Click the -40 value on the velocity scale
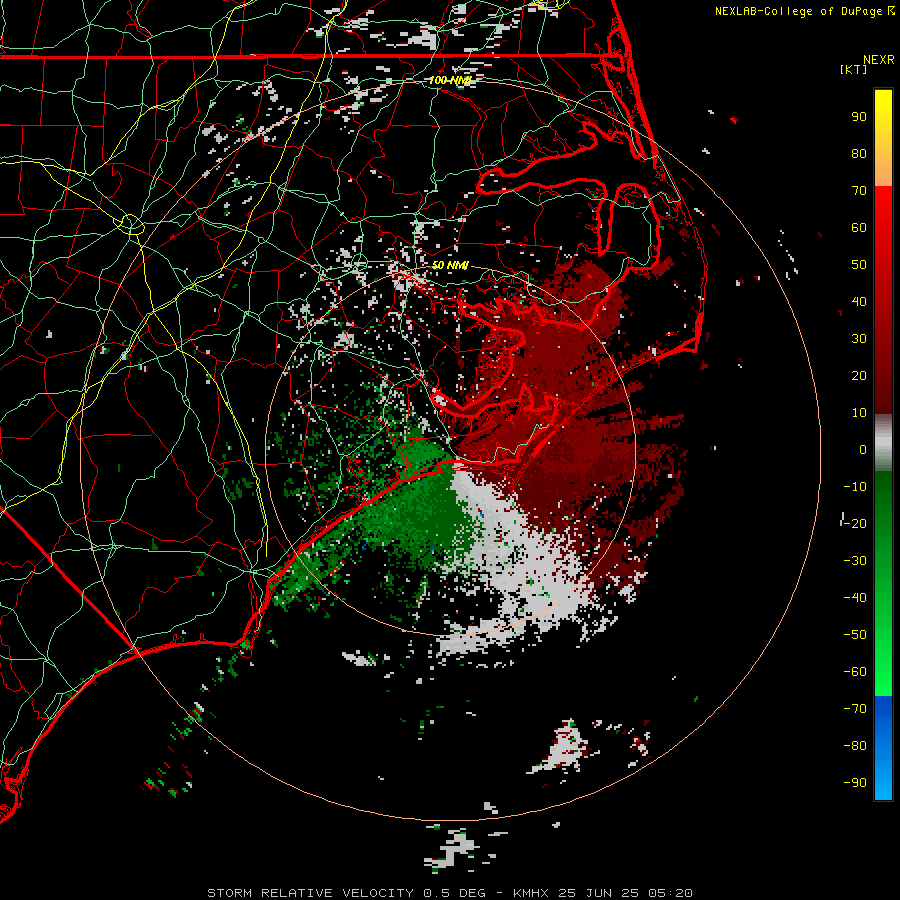This screenshot has width=900, height=900. click(x=855, y=598)
